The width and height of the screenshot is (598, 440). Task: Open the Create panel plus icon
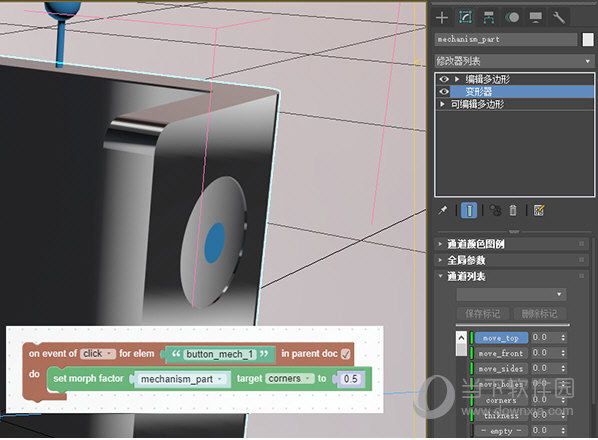point(442,17)
